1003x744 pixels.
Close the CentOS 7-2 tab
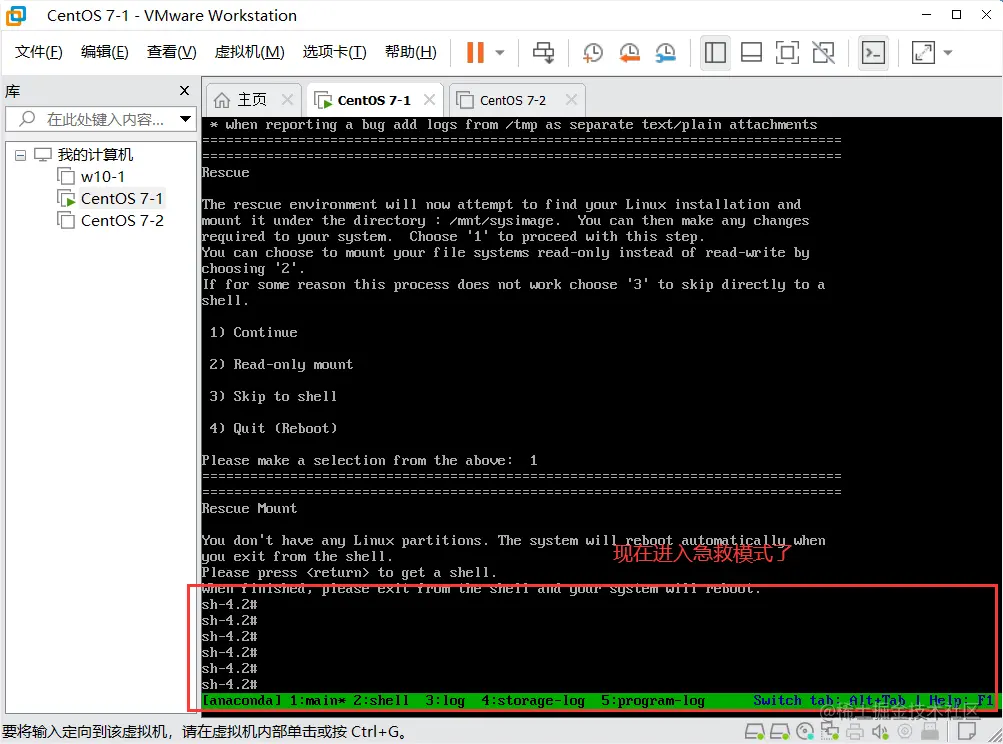pos(571,100)
